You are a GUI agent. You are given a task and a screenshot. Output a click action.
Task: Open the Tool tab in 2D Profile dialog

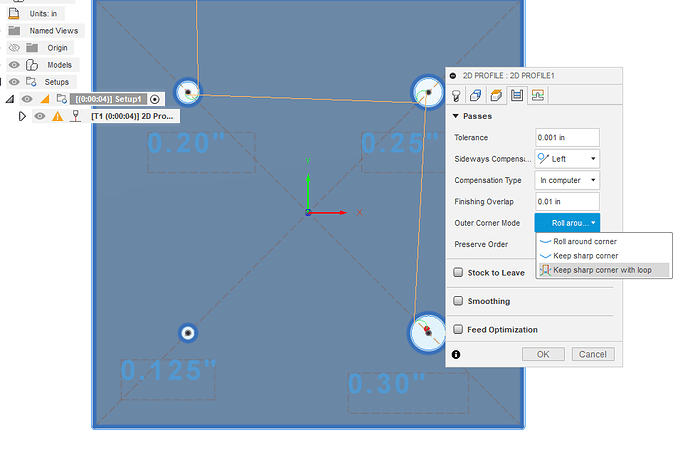point(456,95)
